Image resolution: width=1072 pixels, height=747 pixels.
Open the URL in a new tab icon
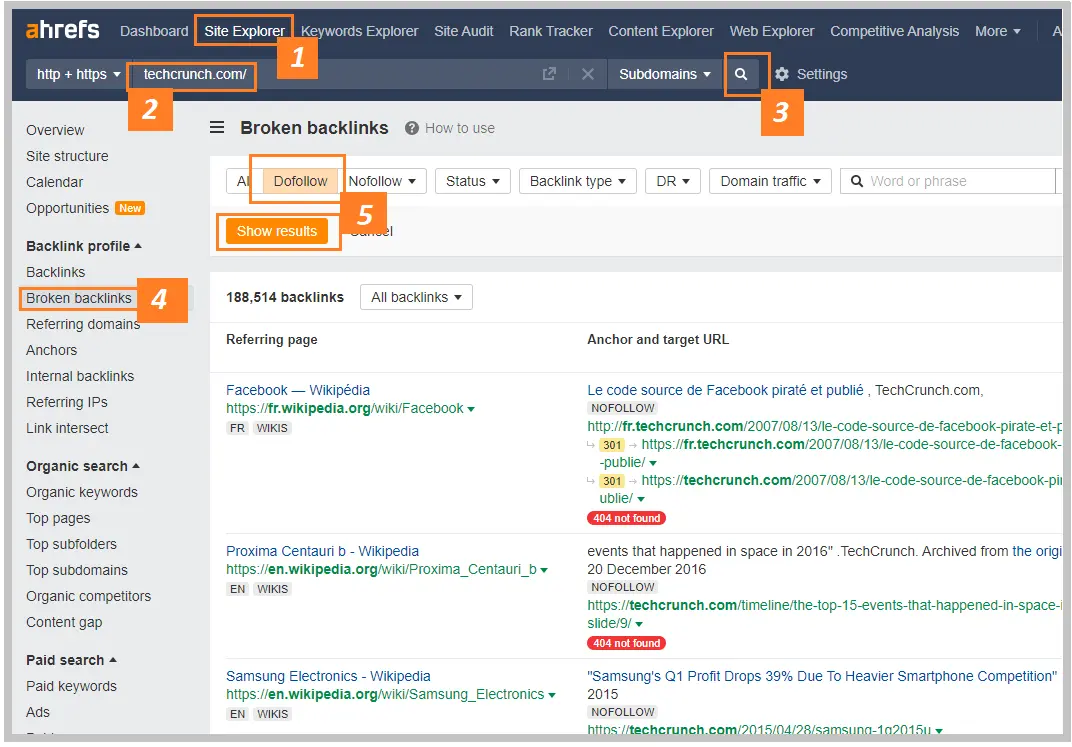pos(549,74)
